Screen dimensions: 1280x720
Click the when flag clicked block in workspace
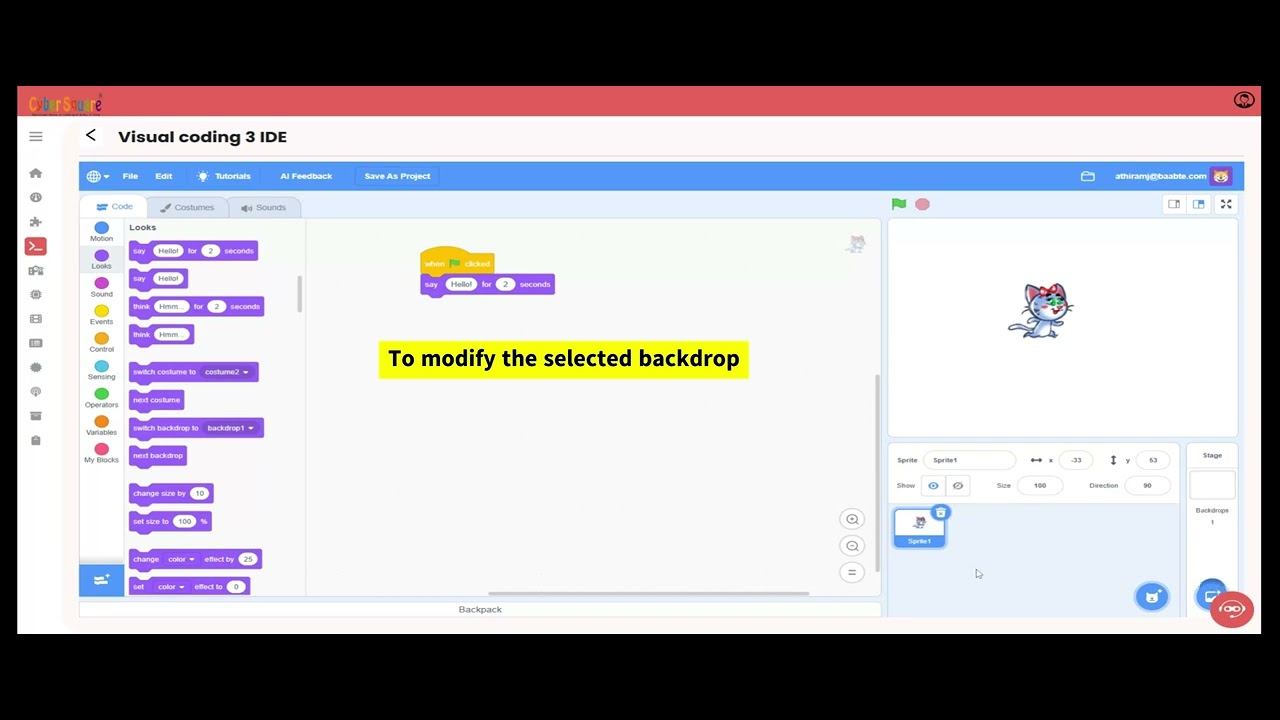click(x=457, y=261)
